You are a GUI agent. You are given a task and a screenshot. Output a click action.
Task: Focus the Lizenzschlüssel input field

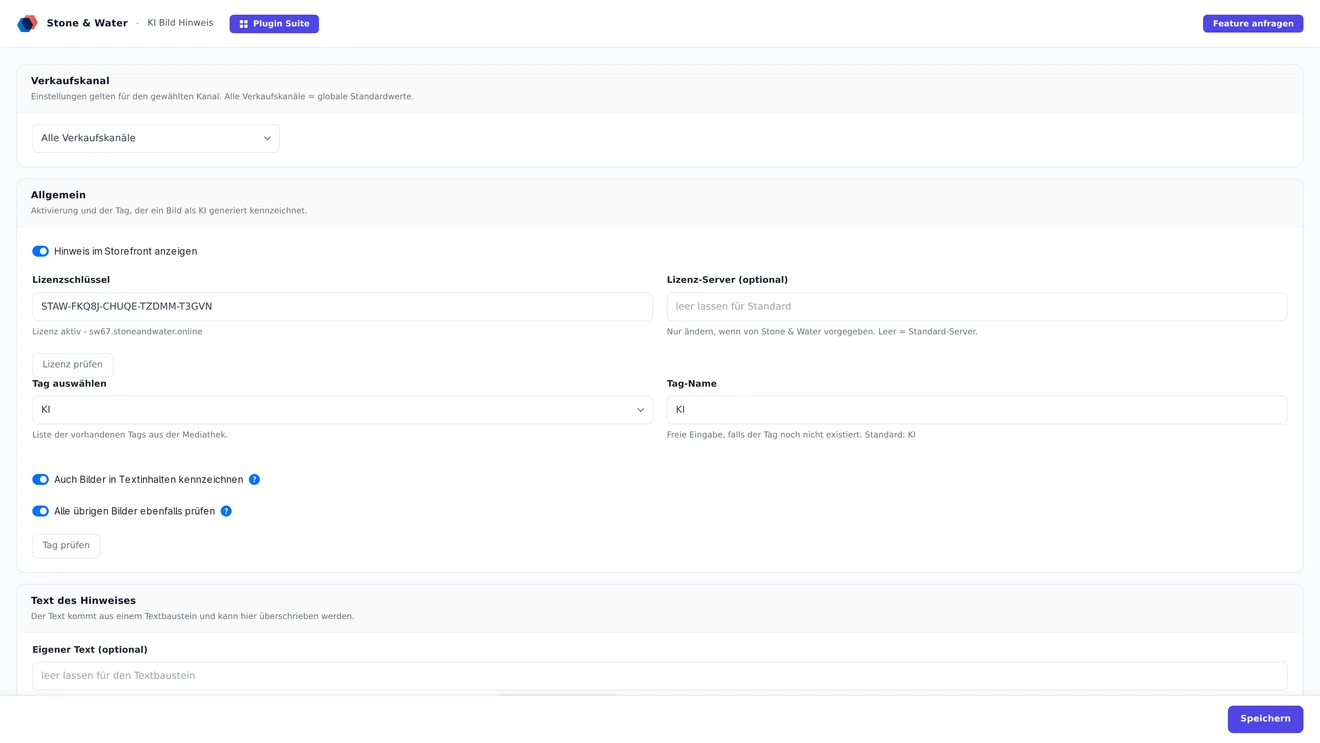coord(342,307)
